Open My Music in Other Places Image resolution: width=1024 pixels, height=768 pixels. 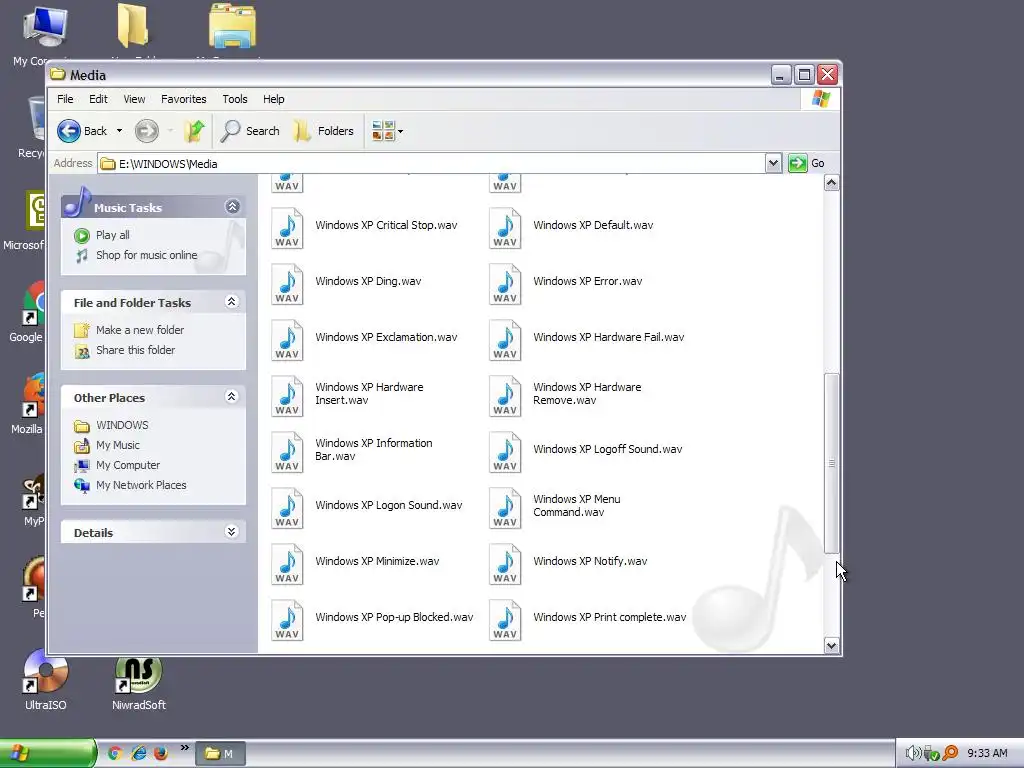[118, 445]
